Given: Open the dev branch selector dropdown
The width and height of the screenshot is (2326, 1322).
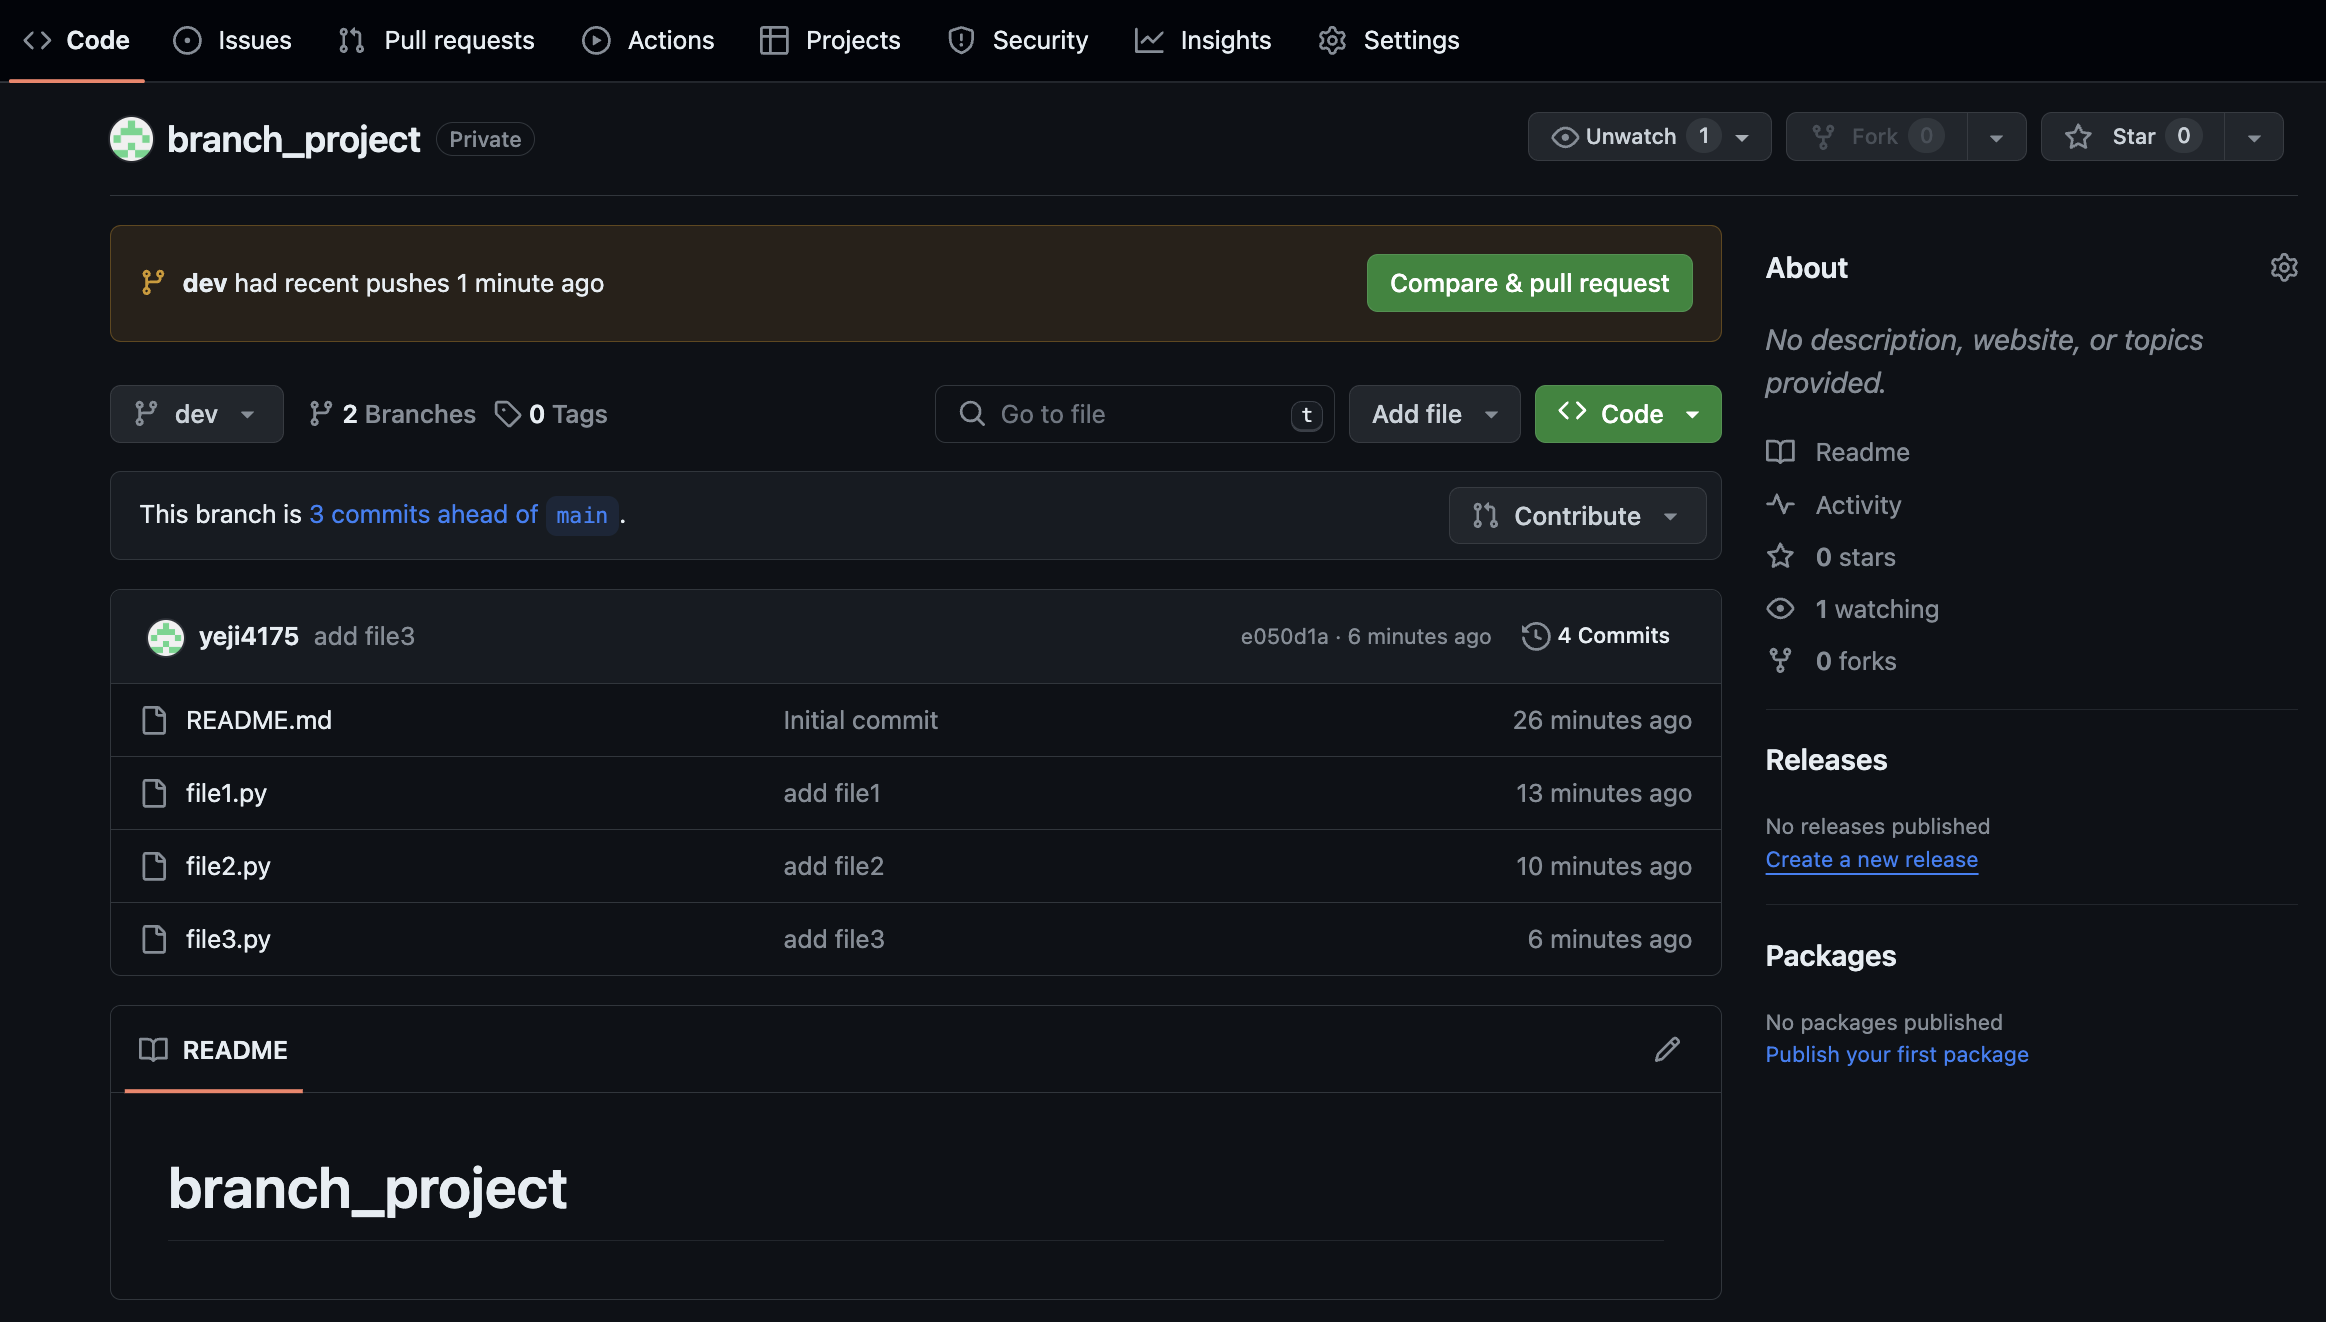Looking at the screenshot, I should pyautogui.click(x=196, y=414).
